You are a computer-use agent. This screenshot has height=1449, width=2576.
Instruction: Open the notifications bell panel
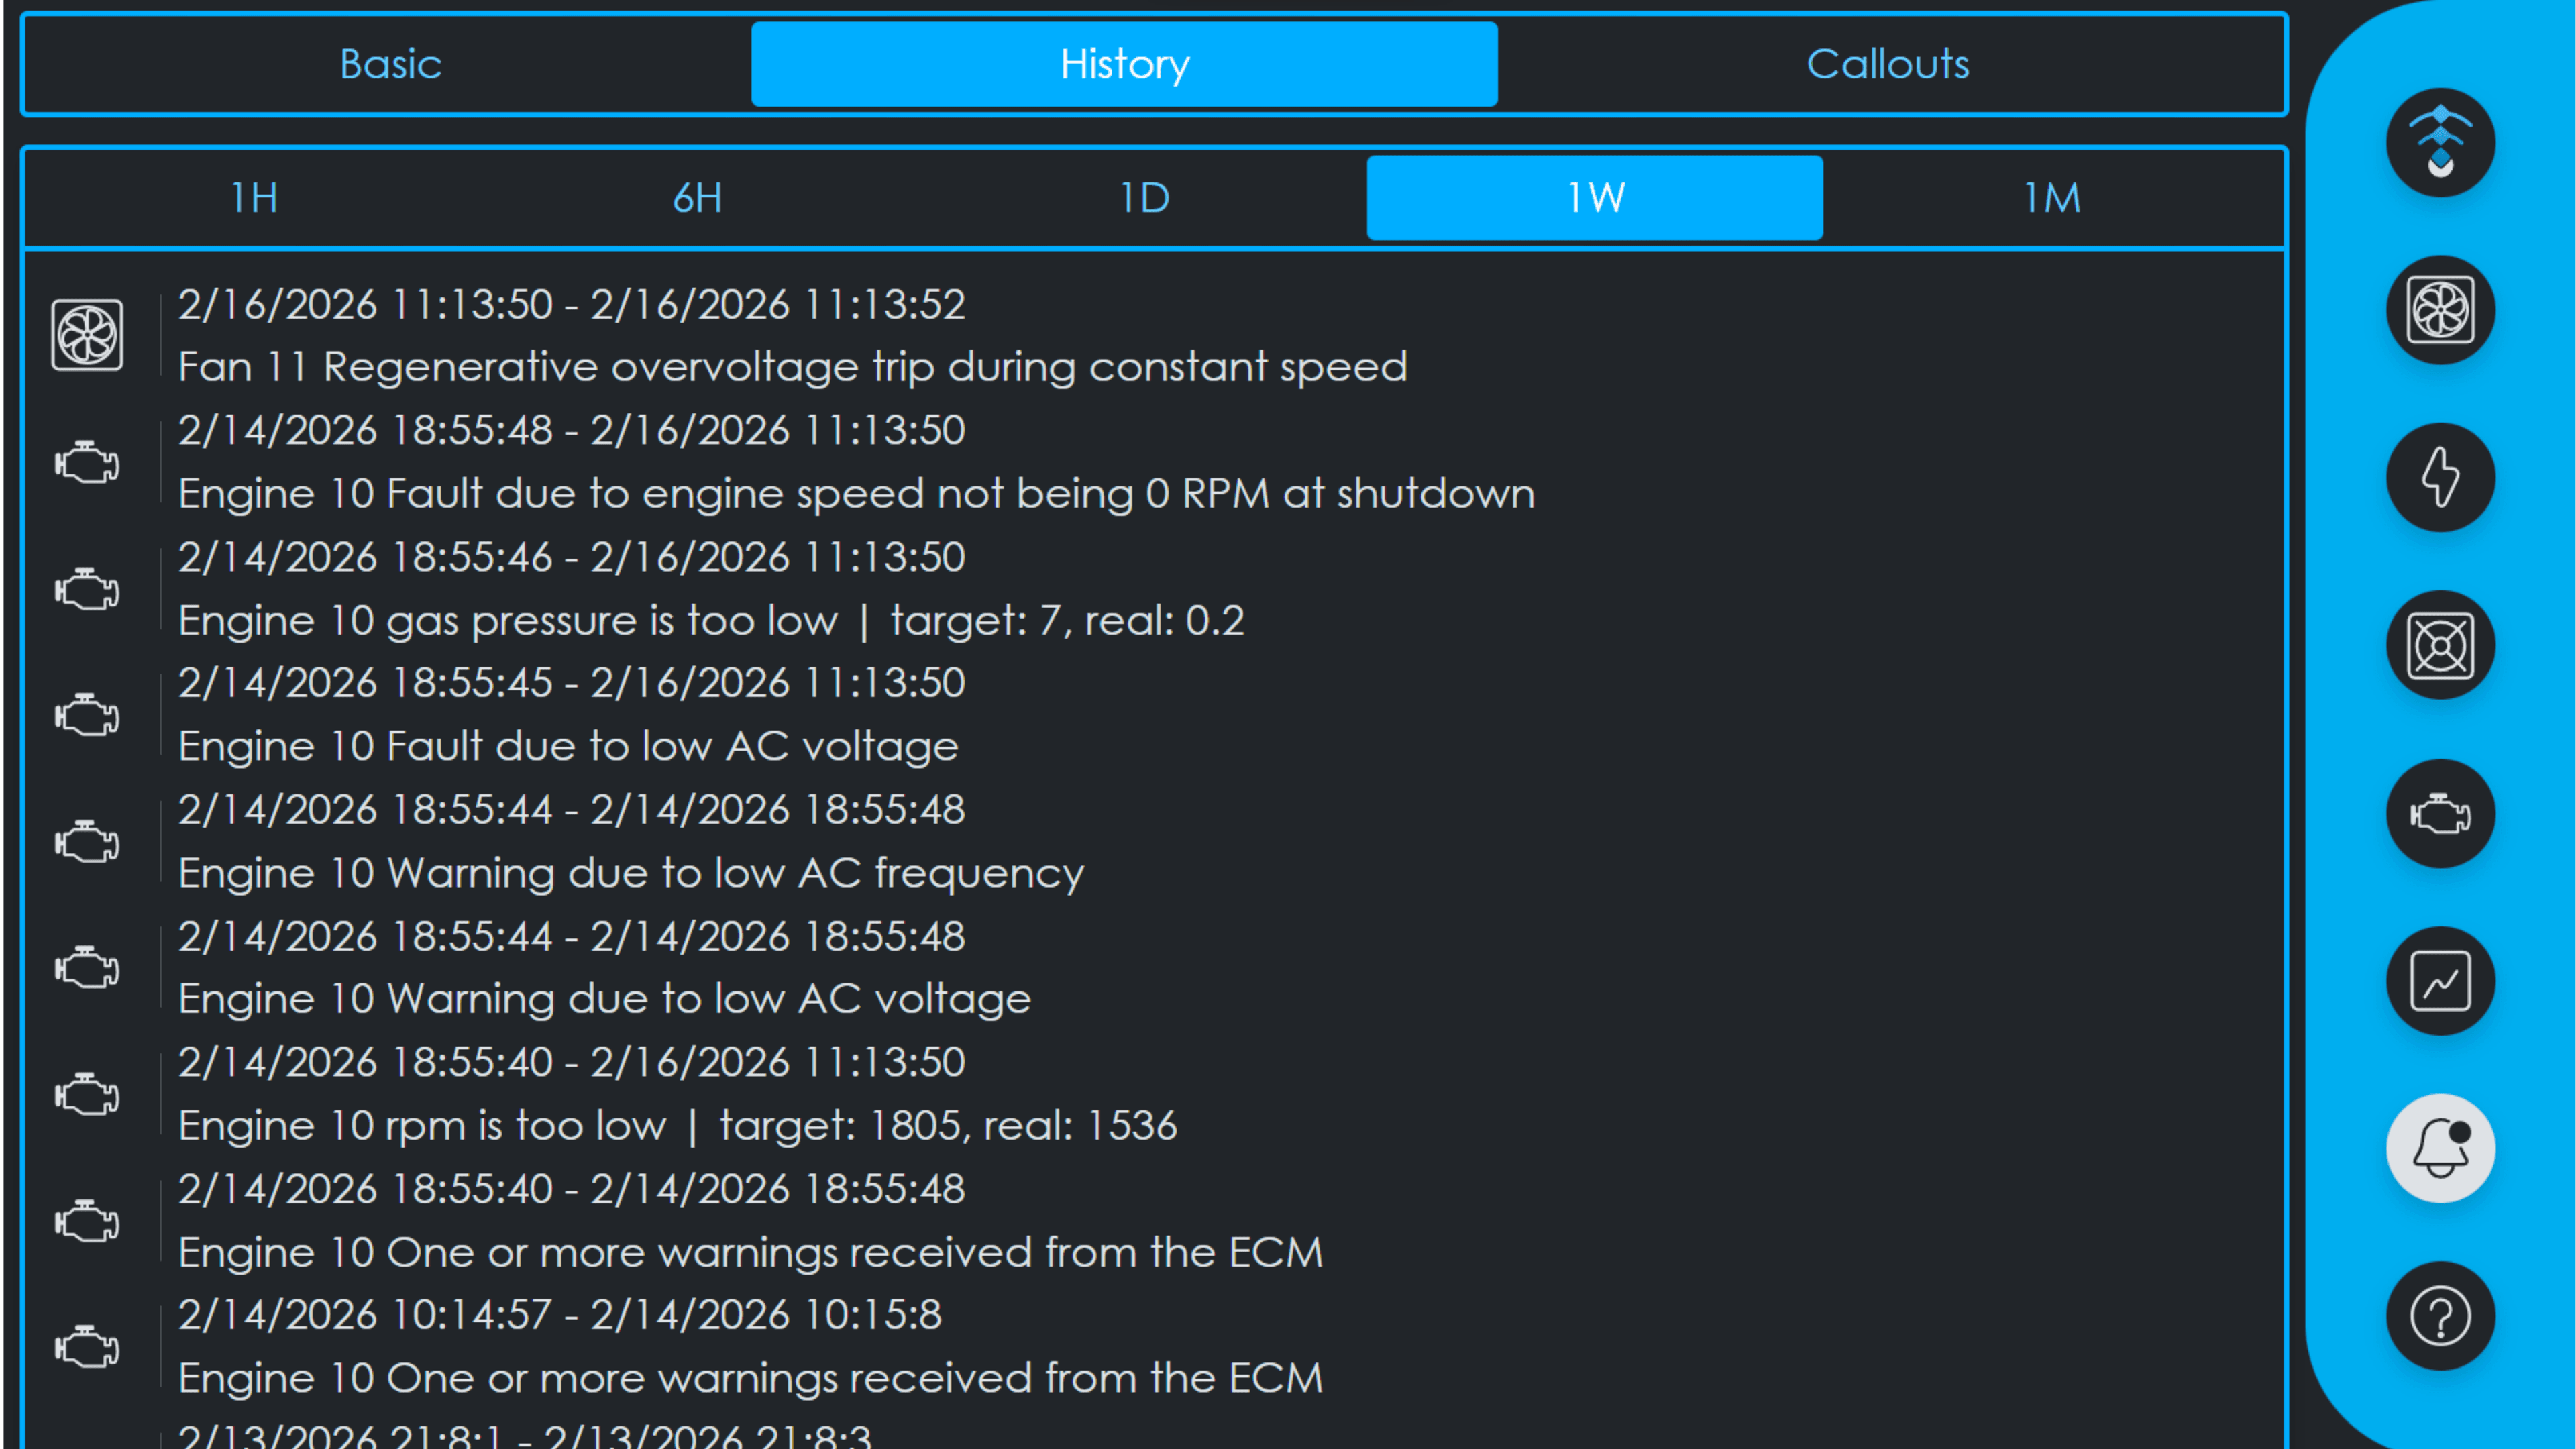coord(2440,1148)
